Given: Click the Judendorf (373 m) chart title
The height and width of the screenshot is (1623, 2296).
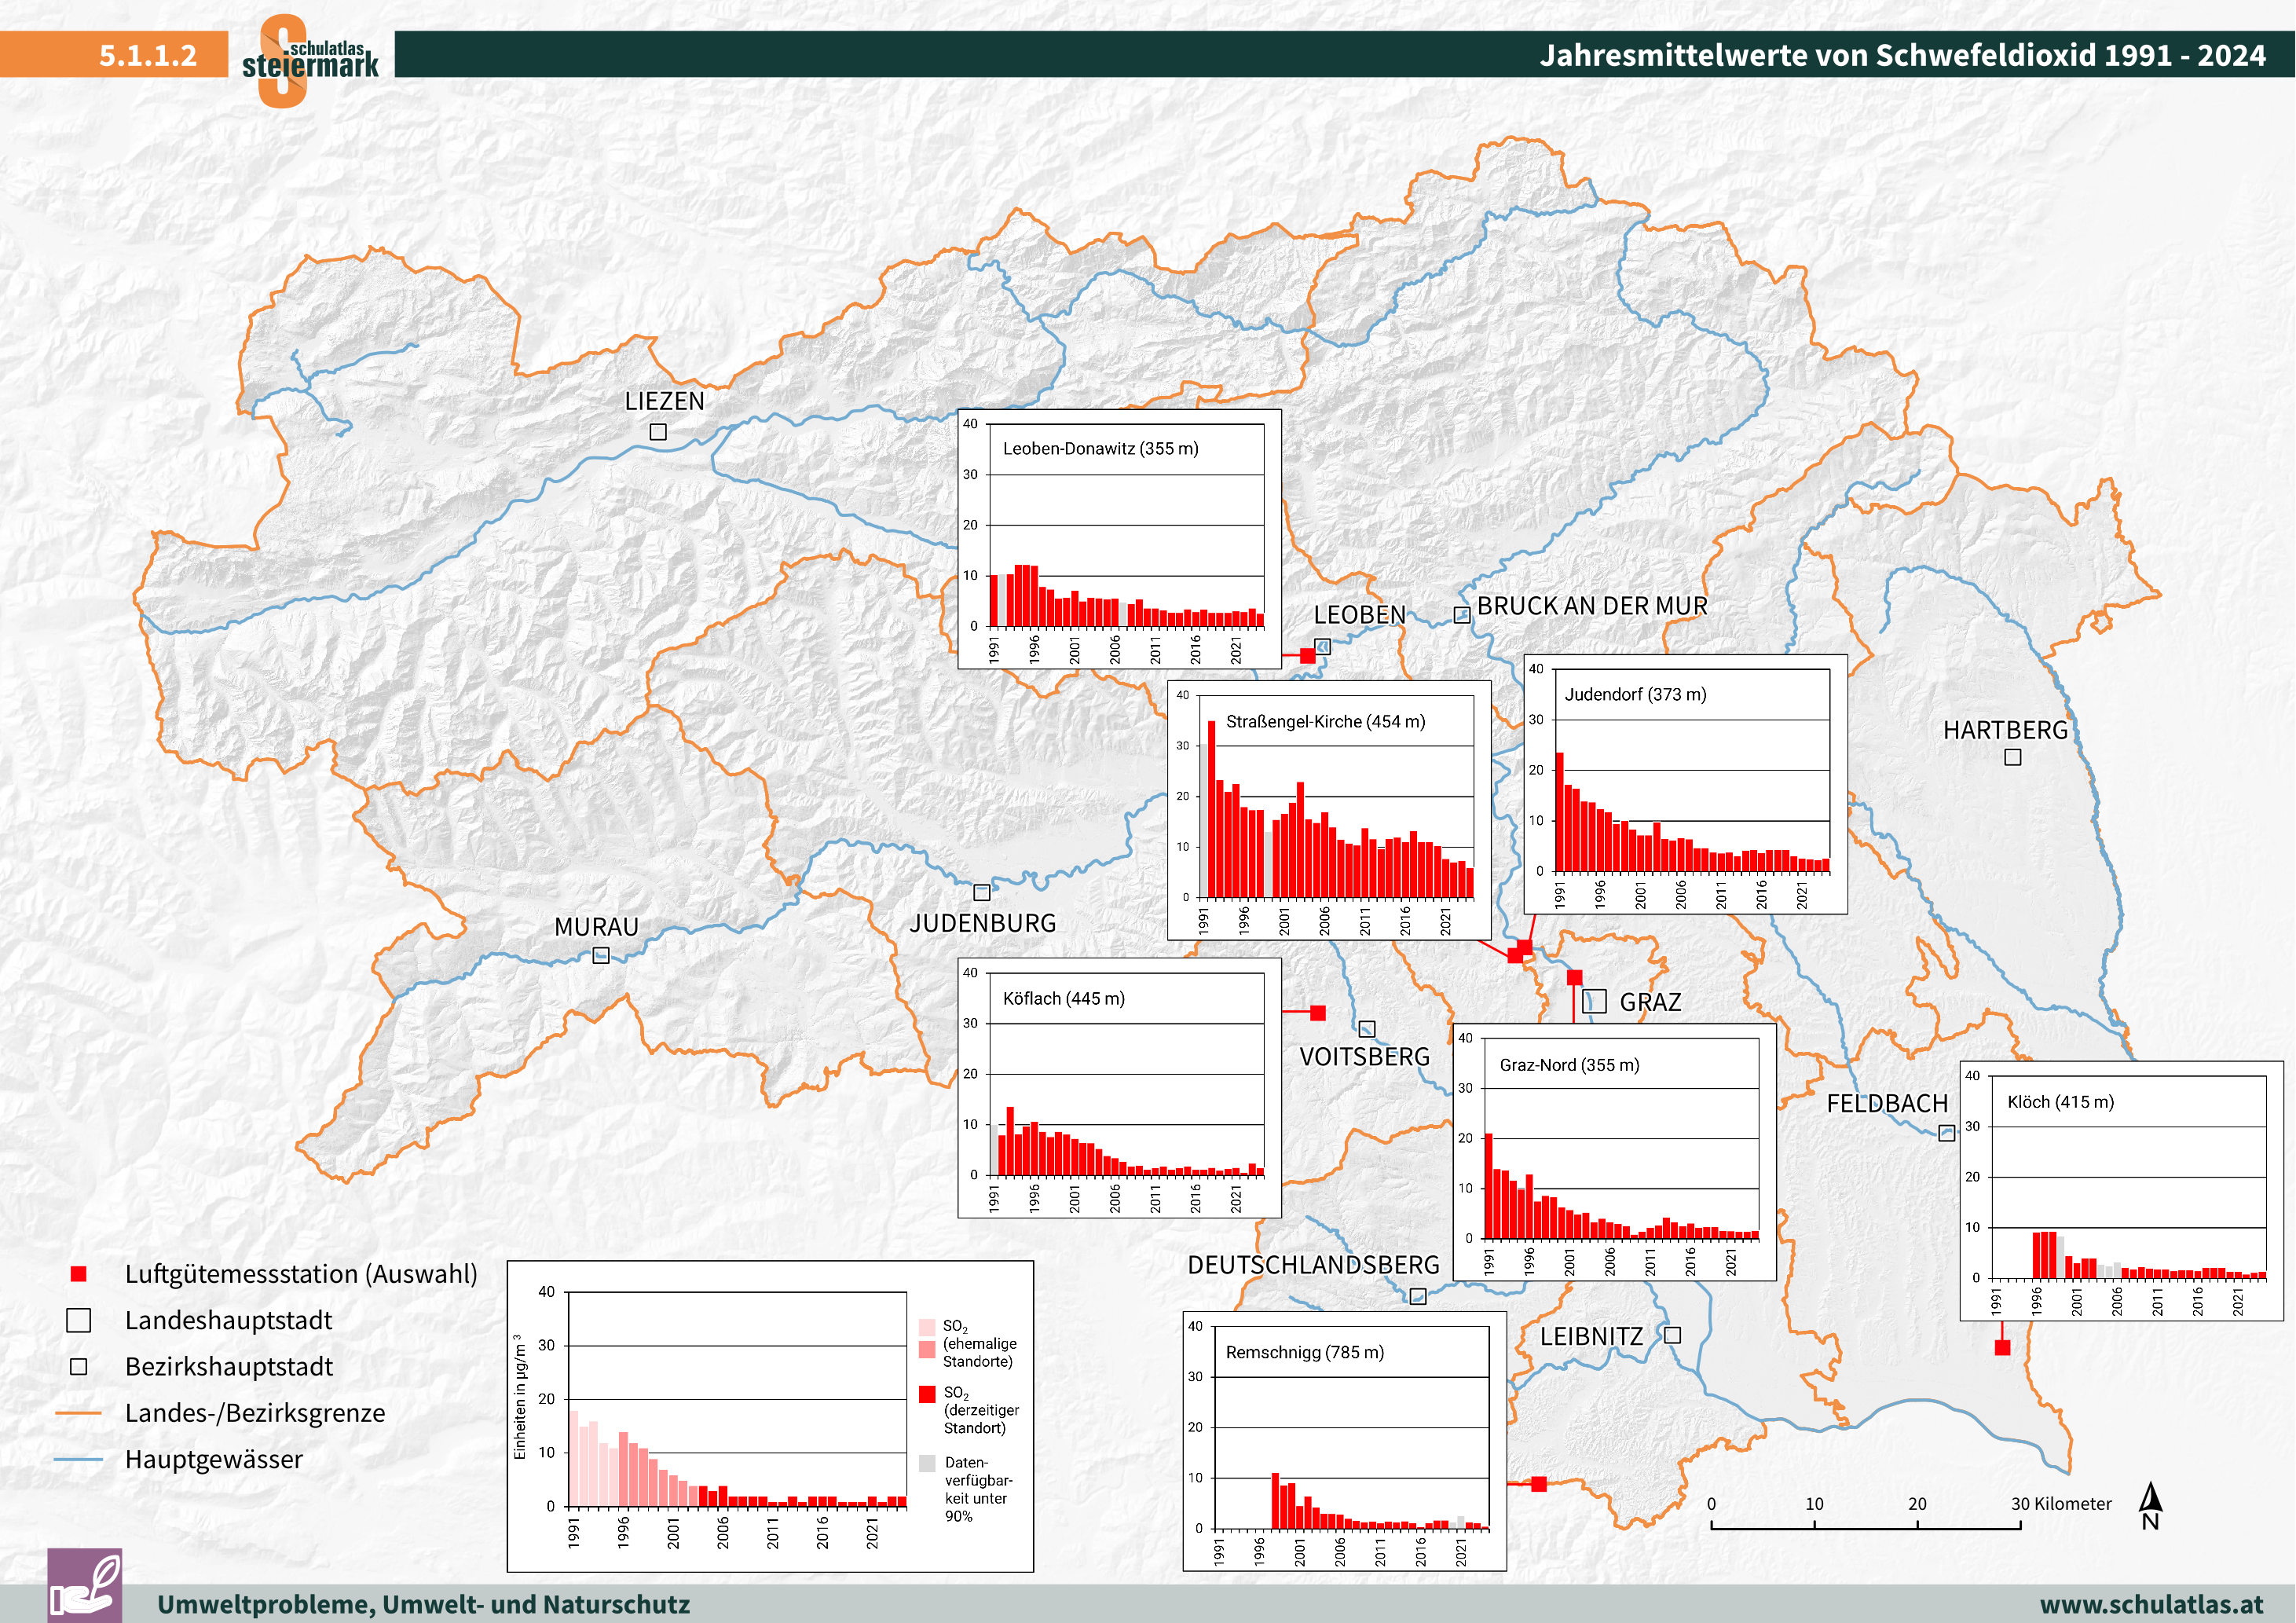Looking at the screenshot, I should click(x=1635, y=694).
